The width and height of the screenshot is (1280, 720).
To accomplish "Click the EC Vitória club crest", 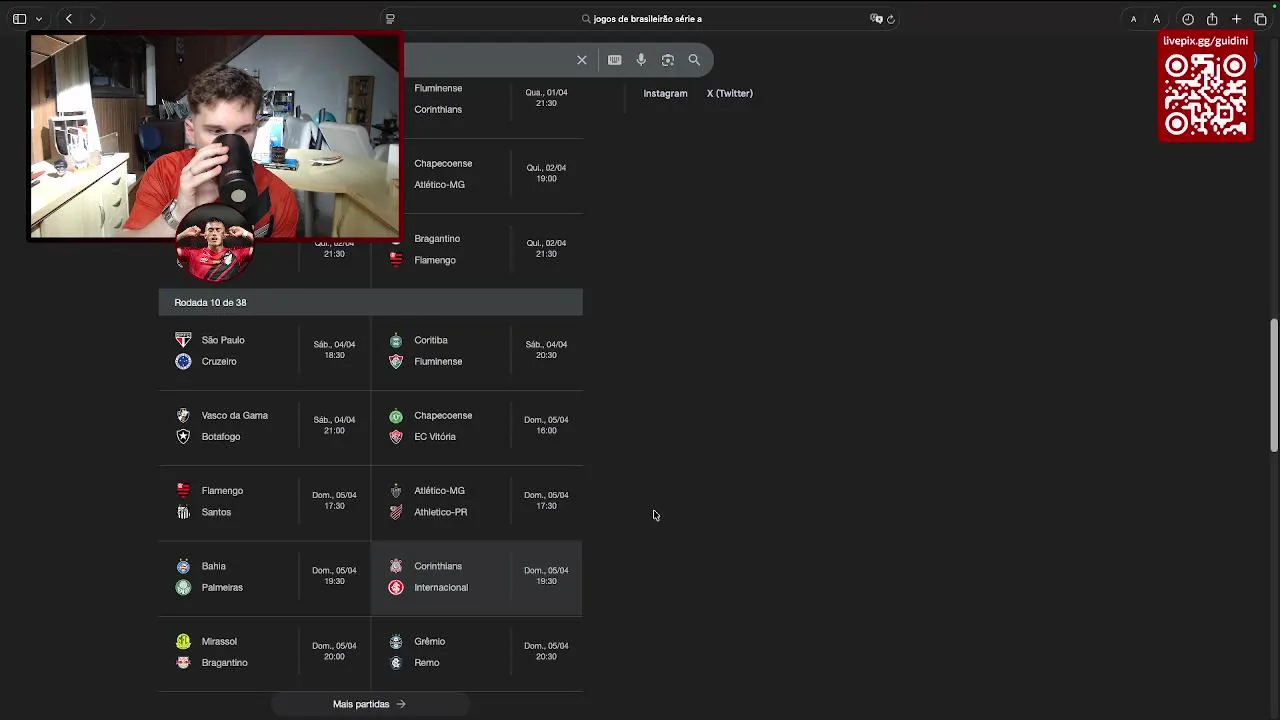I will (396, 436).
